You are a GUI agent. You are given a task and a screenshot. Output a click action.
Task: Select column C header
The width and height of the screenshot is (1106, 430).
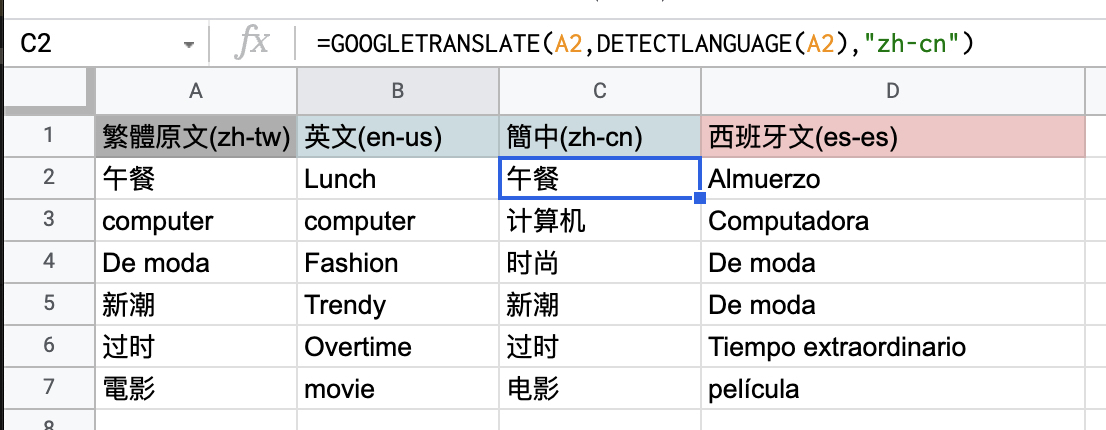point(600,91)
